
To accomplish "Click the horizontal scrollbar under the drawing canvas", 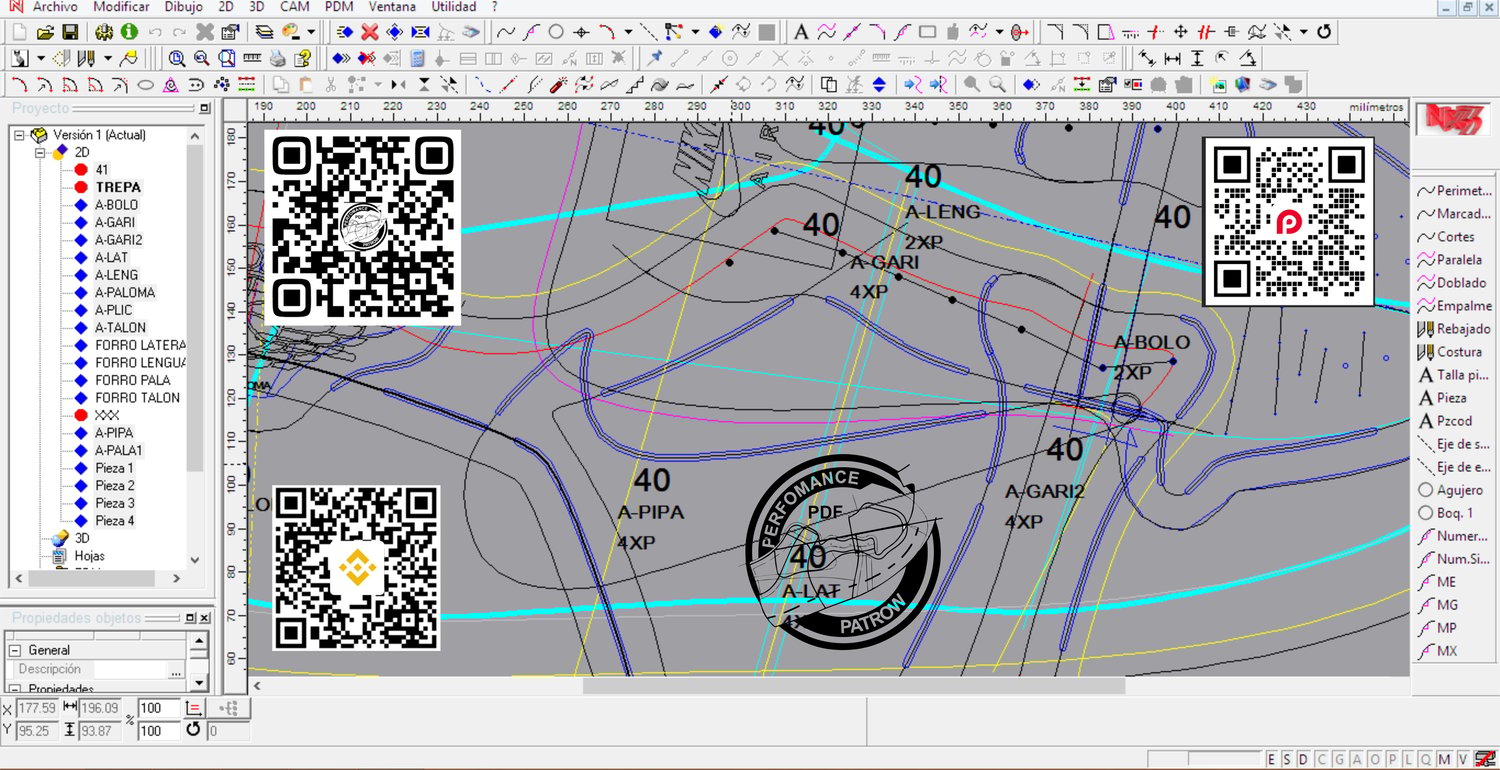I will [x=853, y=686].
